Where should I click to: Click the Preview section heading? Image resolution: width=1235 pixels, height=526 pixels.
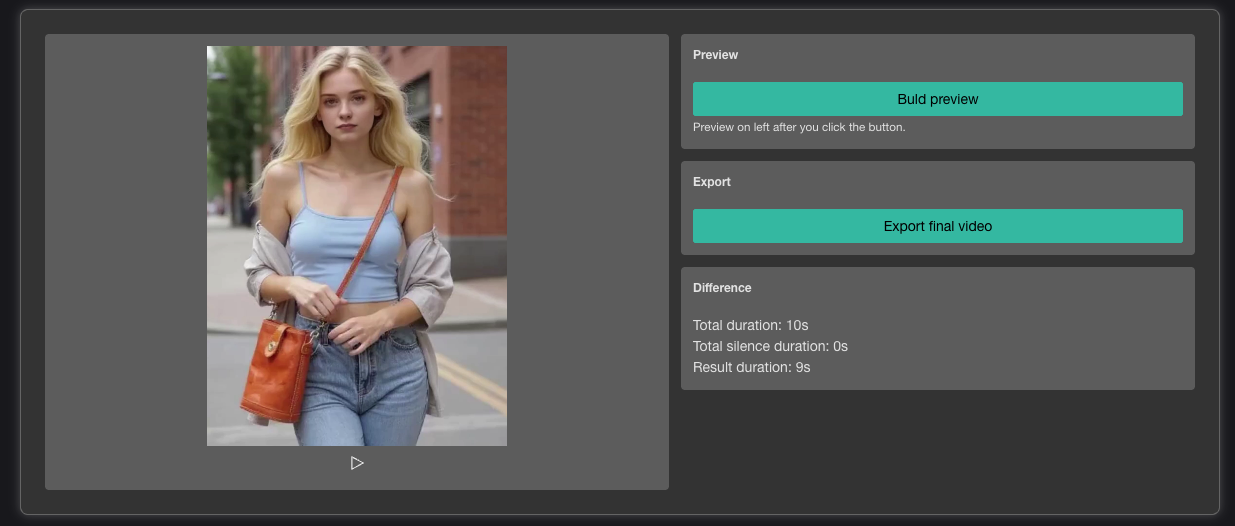[715, 55]
